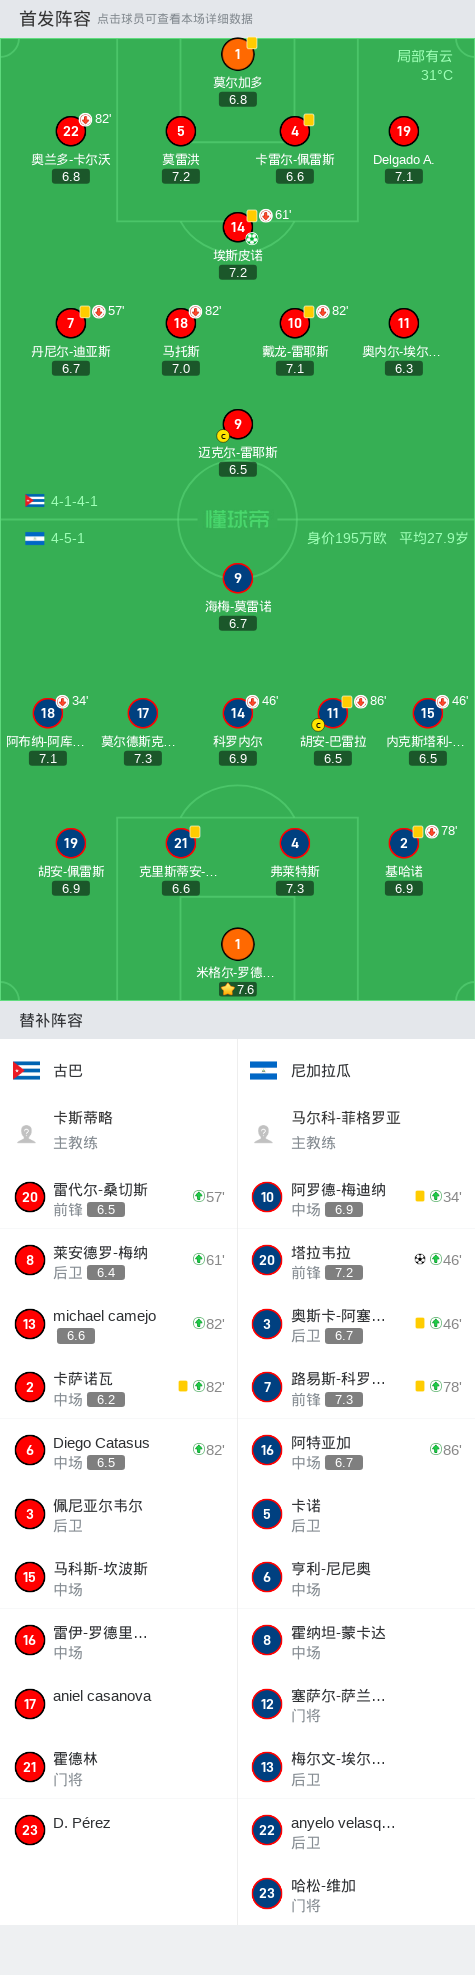
Task: Tap the 7.6 star rating badge
Action: coord(237,989)
